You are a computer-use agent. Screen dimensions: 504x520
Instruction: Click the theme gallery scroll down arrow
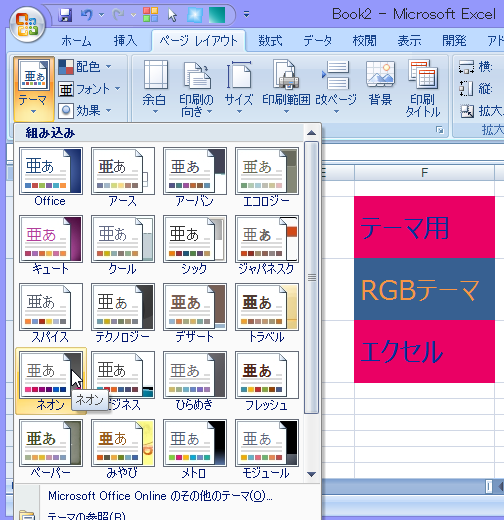311,474
